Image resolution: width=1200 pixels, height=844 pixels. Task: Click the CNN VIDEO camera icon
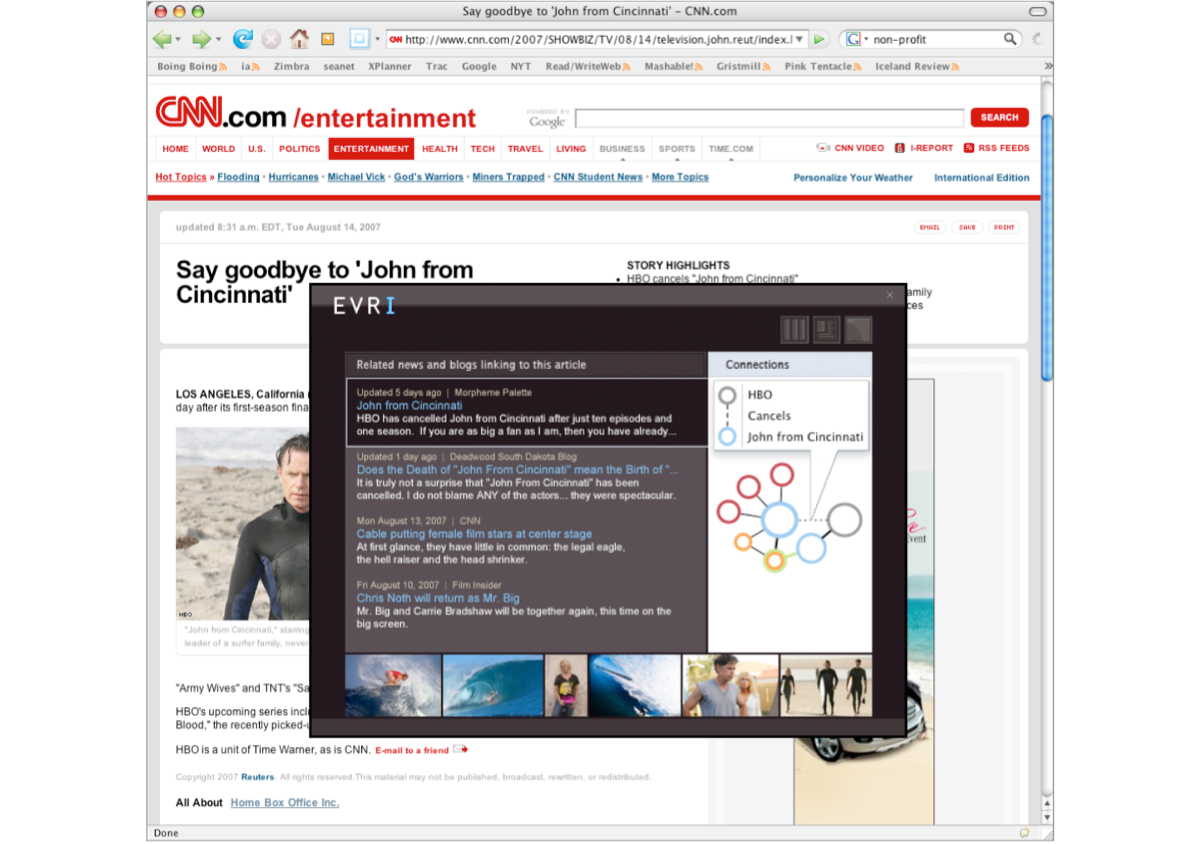pyautogui.click(x=823, y=148)
